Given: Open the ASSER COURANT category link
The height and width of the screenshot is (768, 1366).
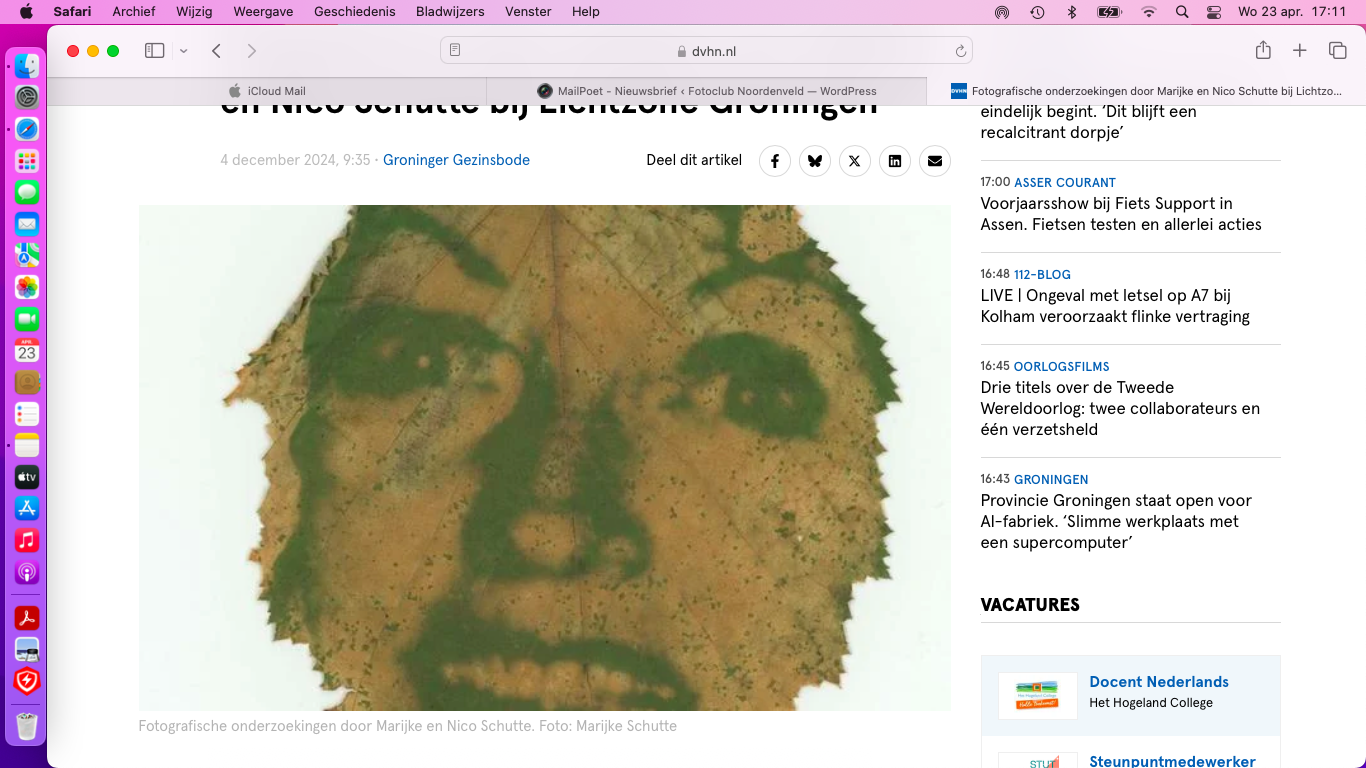Looking at the screenshot, I should click(x=1064, y=182).
